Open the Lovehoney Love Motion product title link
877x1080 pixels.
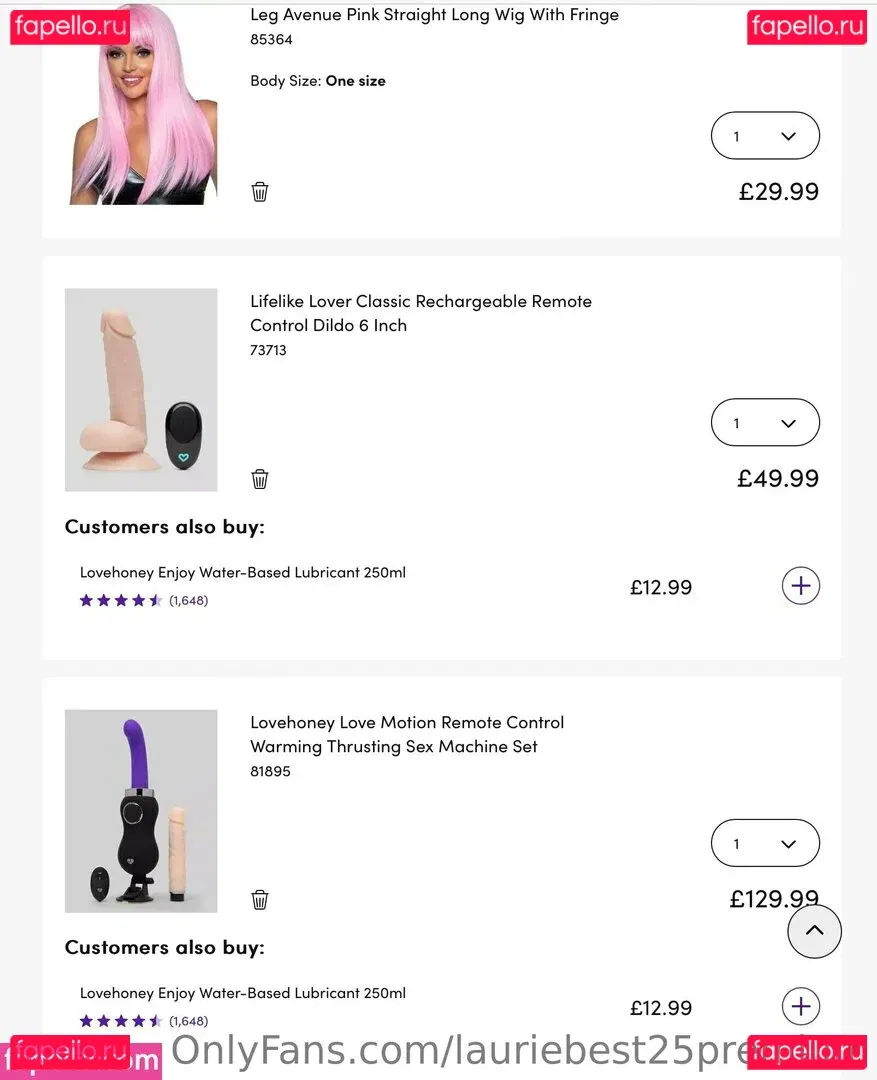(406, 734)
